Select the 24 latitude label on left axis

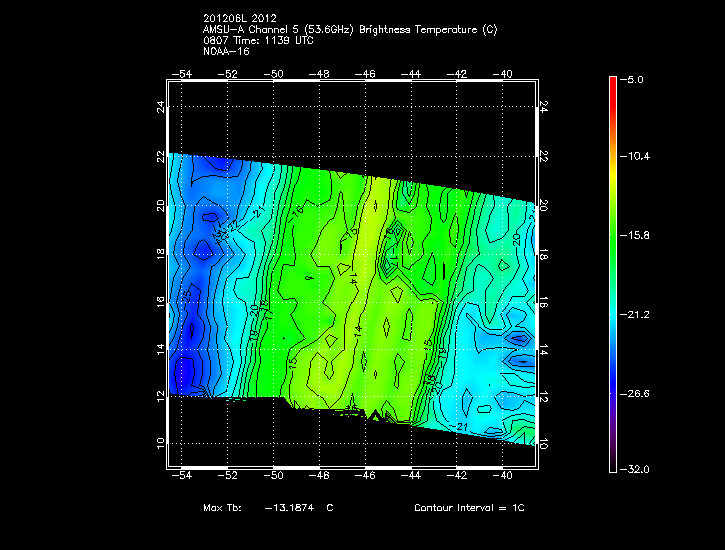pyautogui.click(x=160, y=106)
